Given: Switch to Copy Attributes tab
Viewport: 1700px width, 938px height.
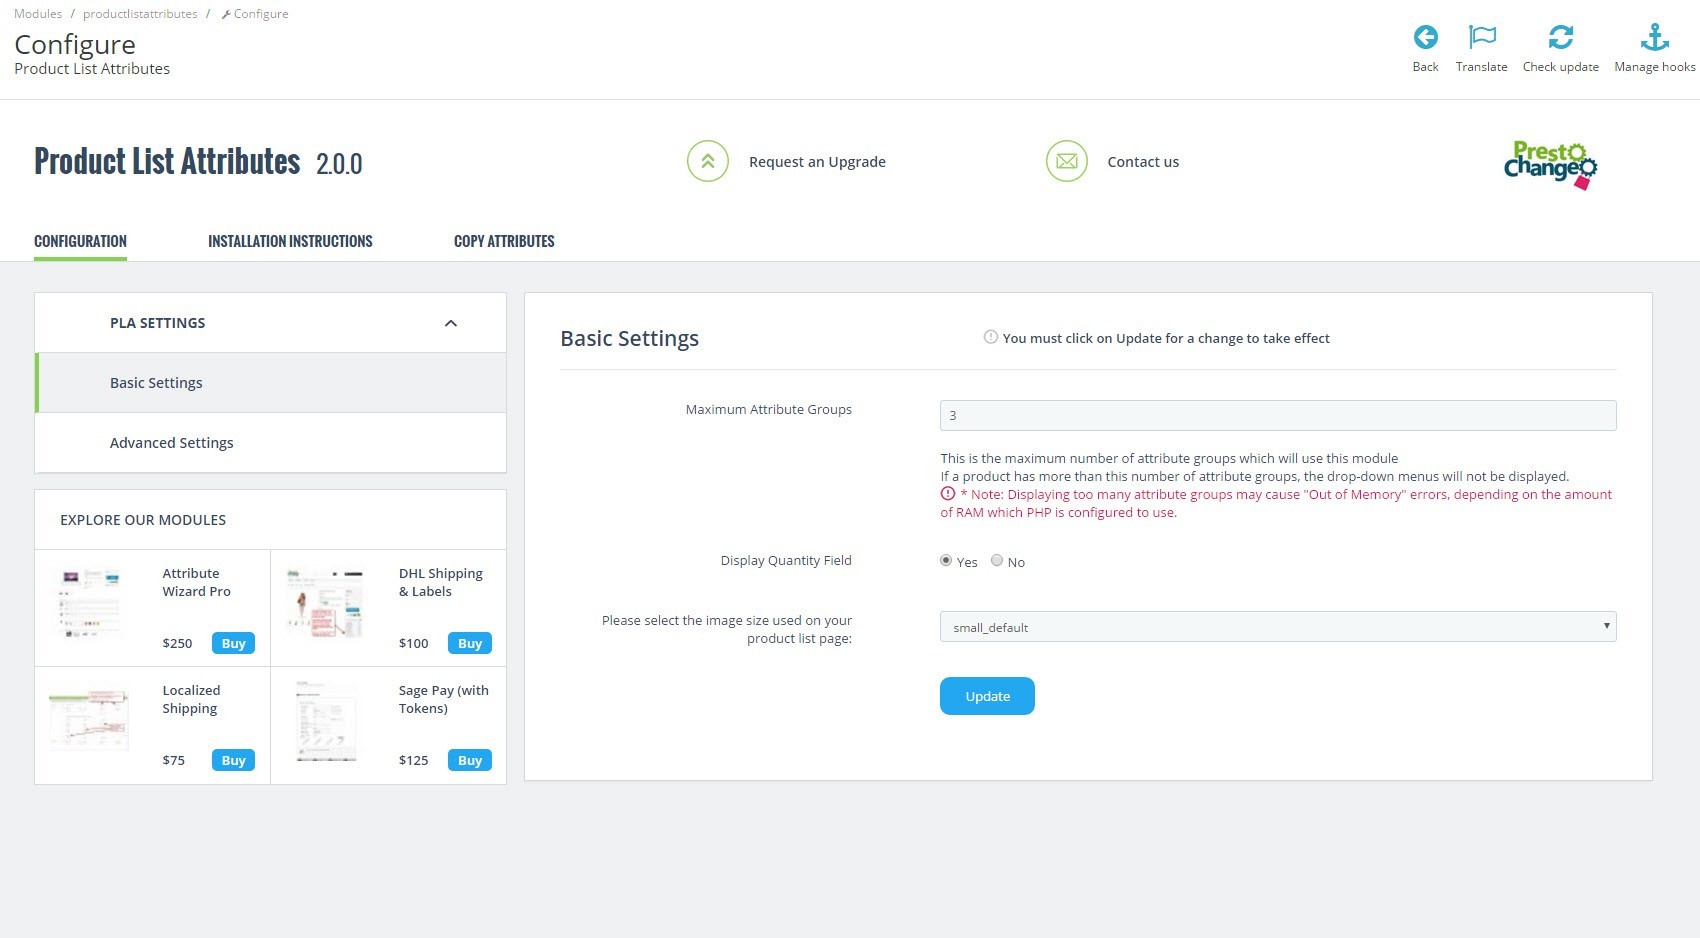Looking at the screenshot, I should click(x=504, y=241).
